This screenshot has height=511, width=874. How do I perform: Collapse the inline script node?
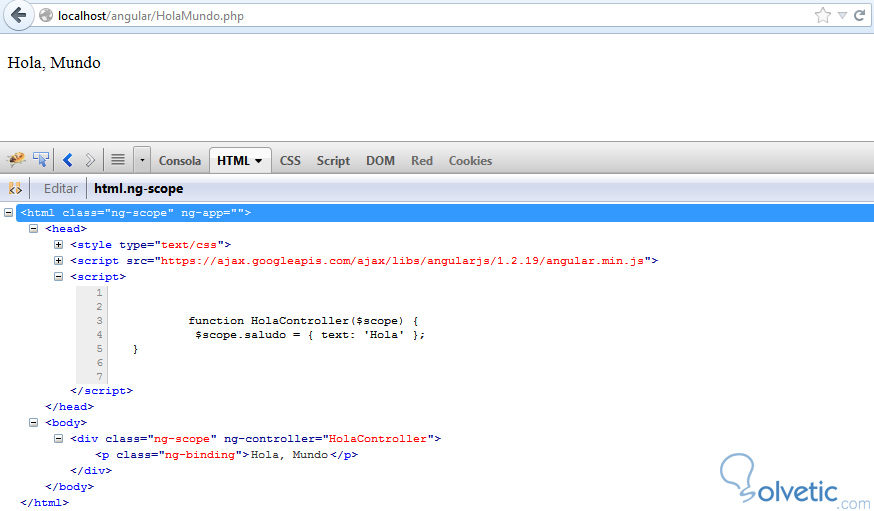(59, 276)
